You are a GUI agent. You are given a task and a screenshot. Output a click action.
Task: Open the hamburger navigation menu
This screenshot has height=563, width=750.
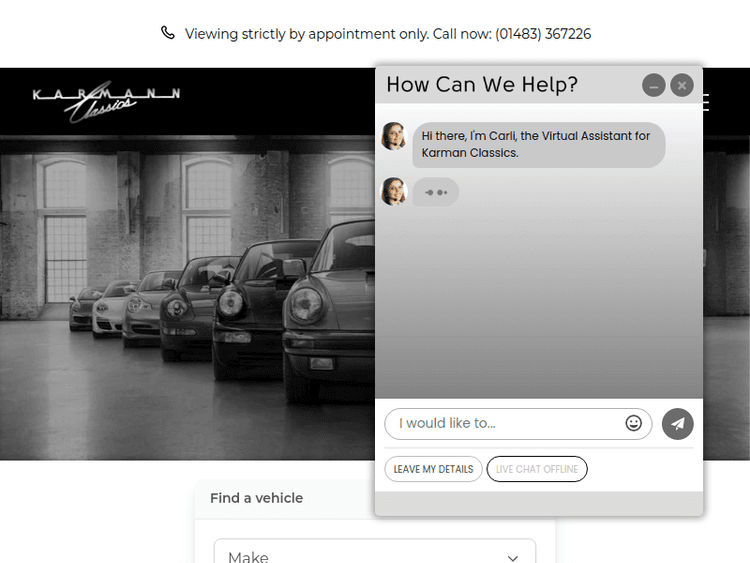click(x=707, y=102)
